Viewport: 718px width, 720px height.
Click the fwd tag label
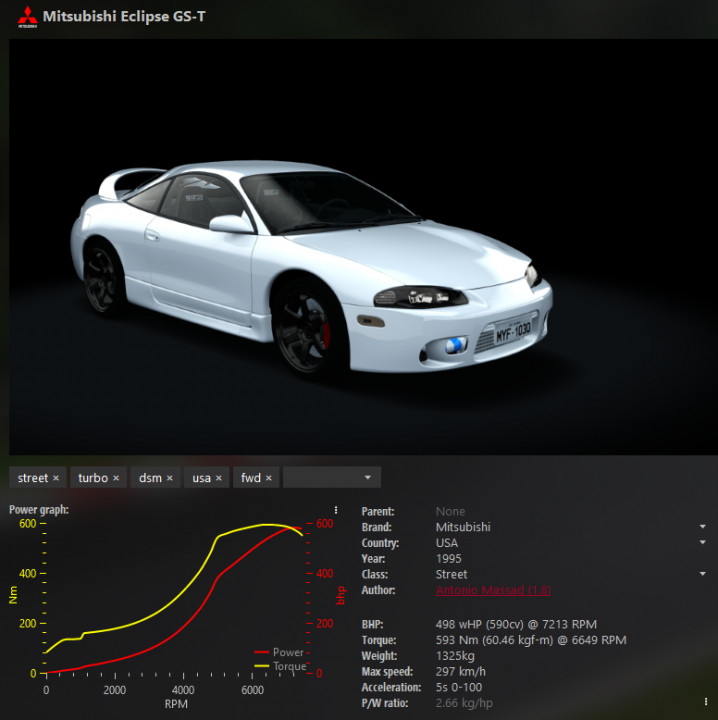(251, 478)
